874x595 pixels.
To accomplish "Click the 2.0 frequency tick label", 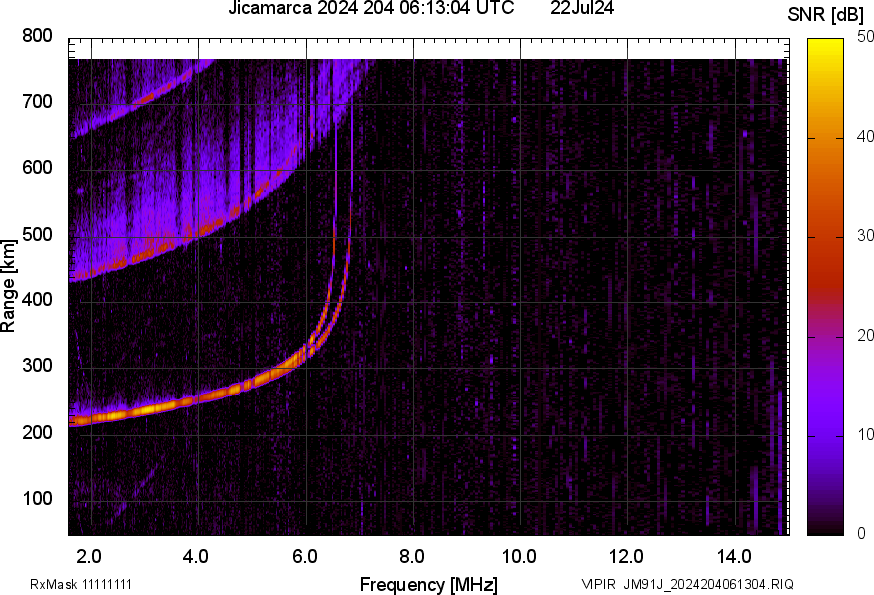I will click(x=89, y=556).
